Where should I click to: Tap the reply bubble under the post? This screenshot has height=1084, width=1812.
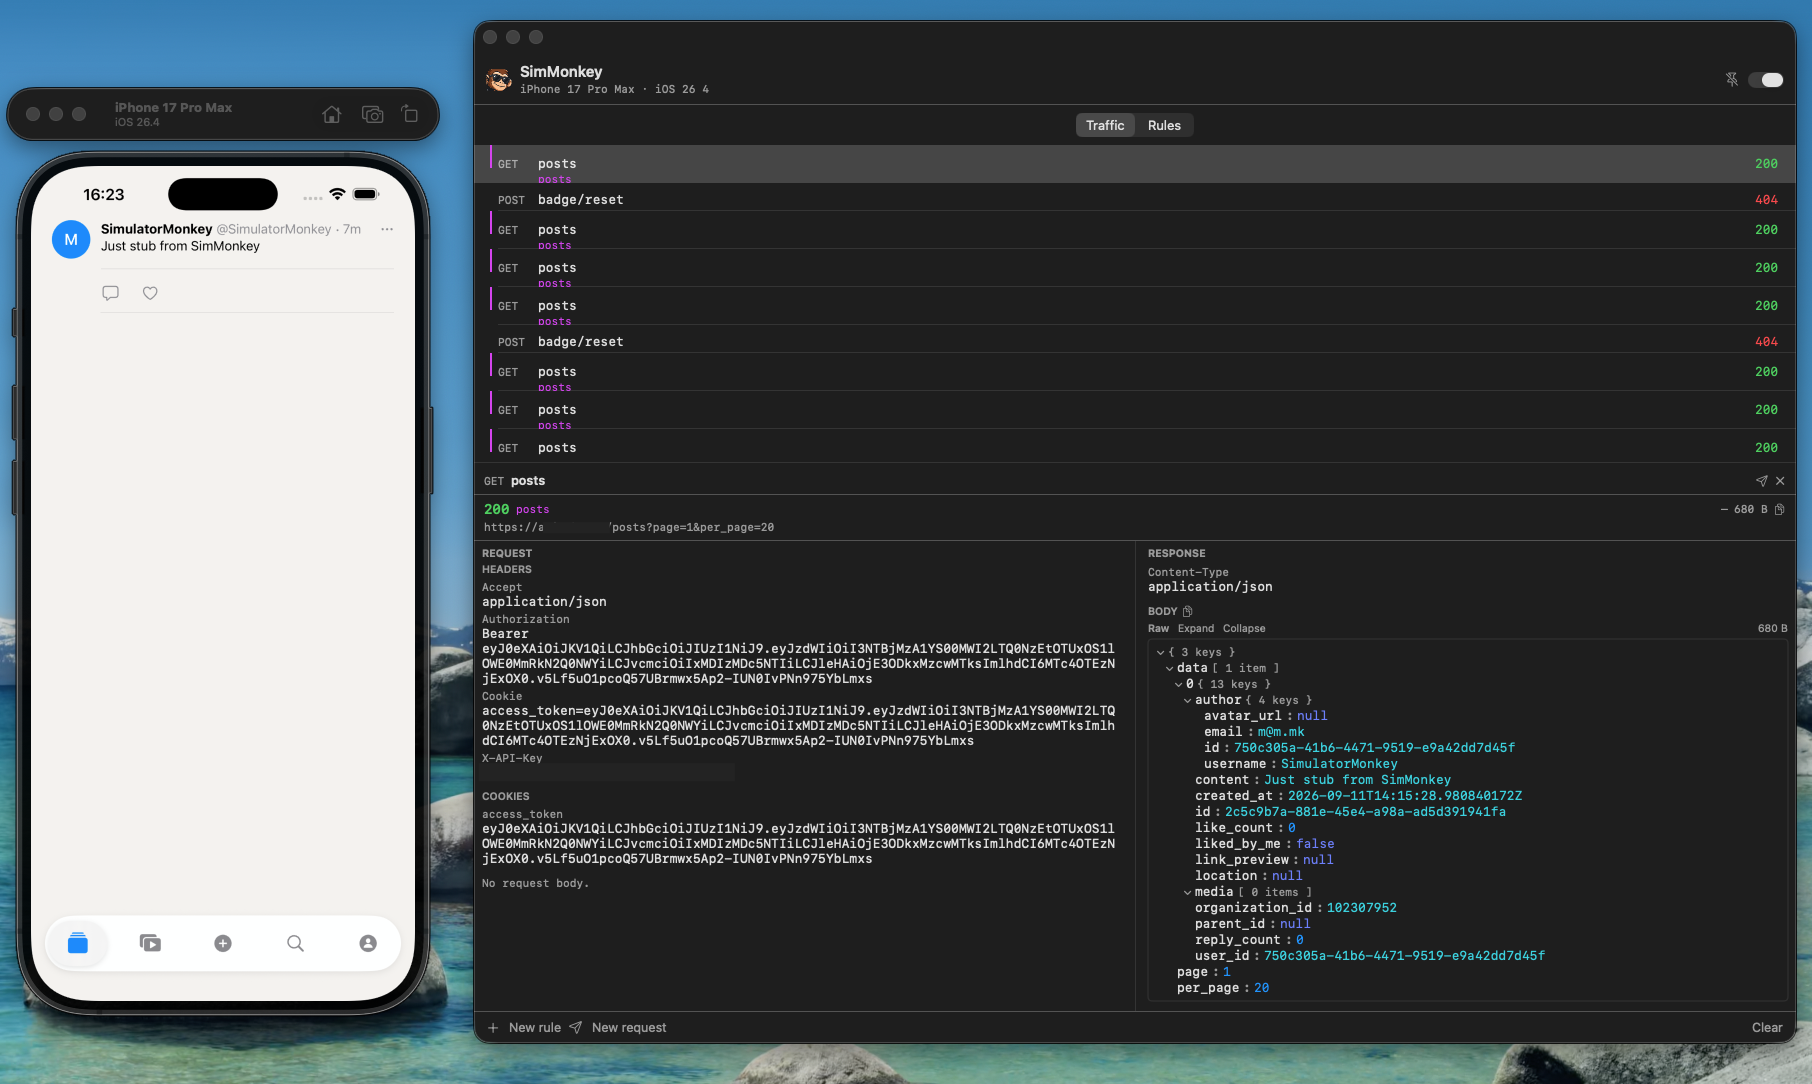(x=111, y=293)
